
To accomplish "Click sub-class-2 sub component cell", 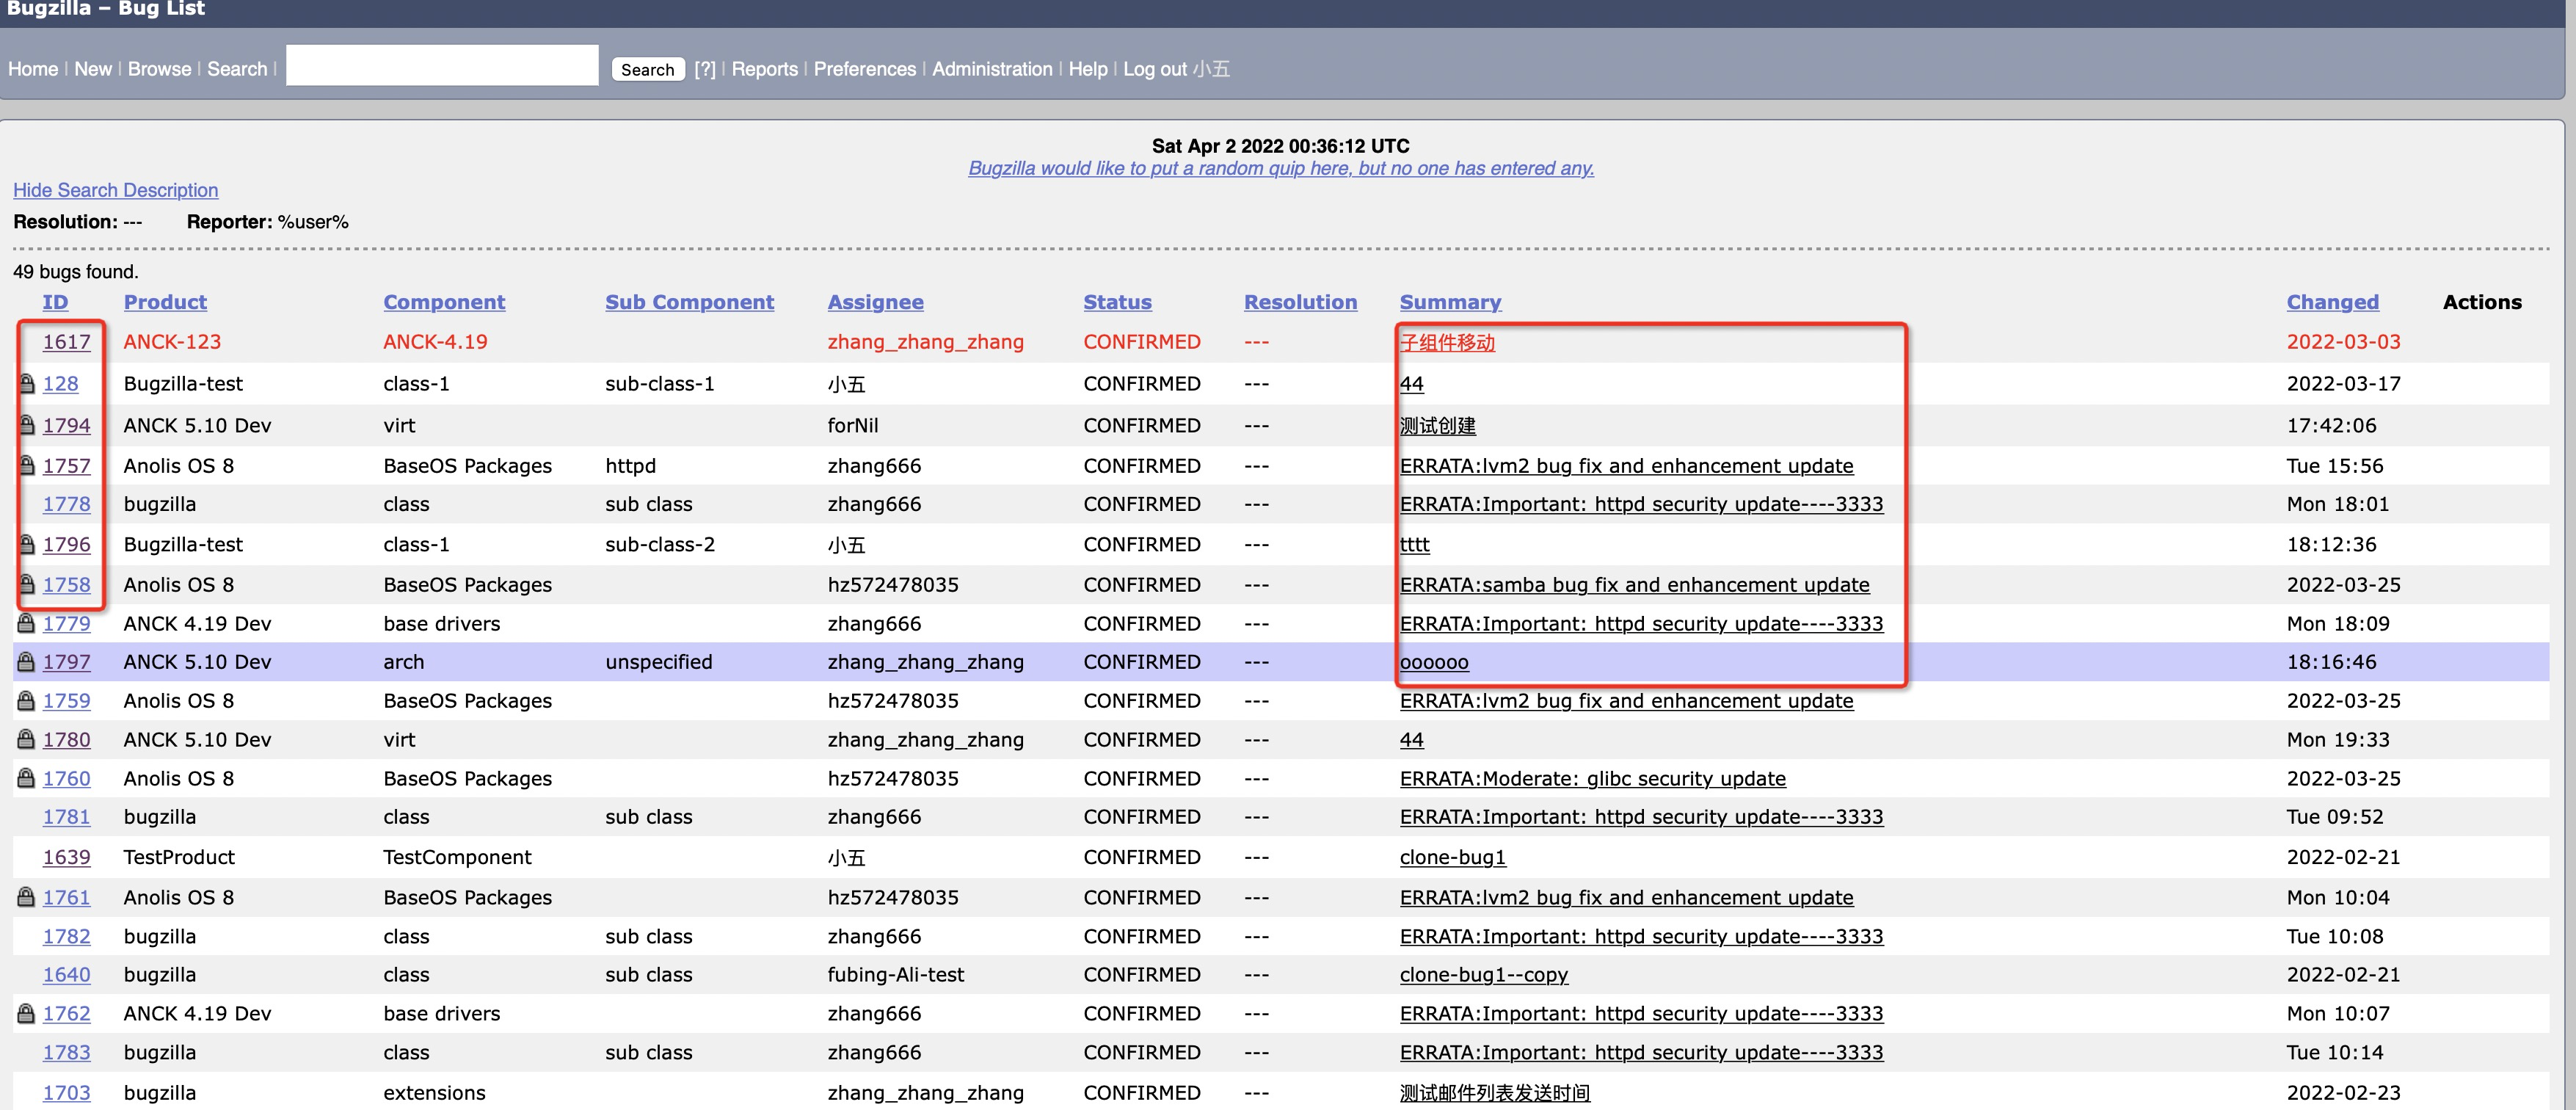I will click(660, 544).
